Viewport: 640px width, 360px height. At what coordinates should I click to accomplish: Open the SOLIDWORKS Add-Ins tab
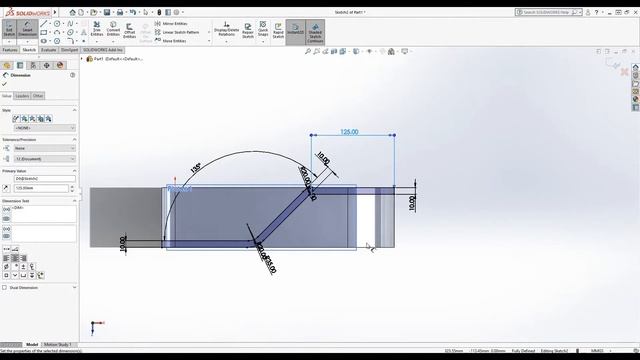[103, 50]
